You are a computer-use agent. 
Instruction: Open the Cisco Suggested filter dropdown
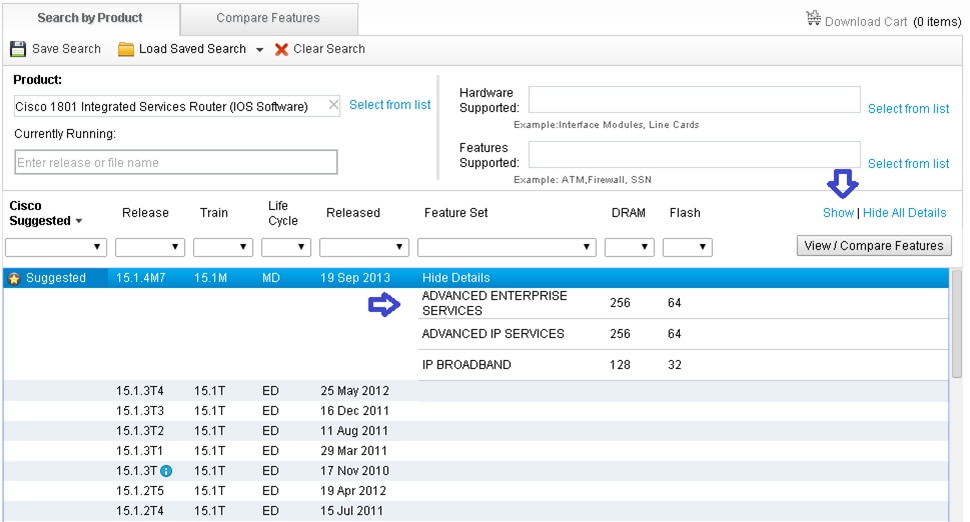point(56,247)
